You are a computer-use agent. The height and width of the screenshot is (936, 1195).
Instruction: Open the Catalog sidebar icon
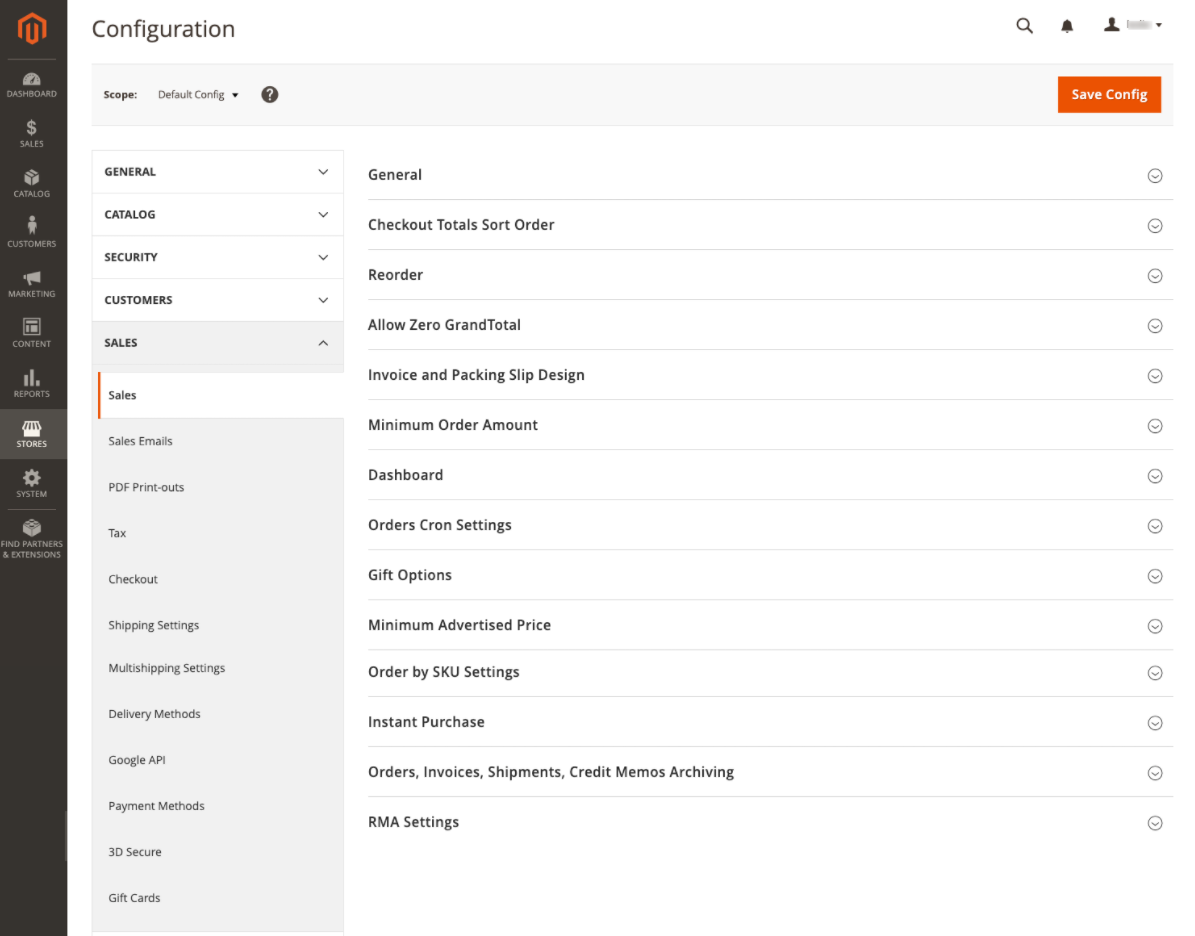point(32,185)
